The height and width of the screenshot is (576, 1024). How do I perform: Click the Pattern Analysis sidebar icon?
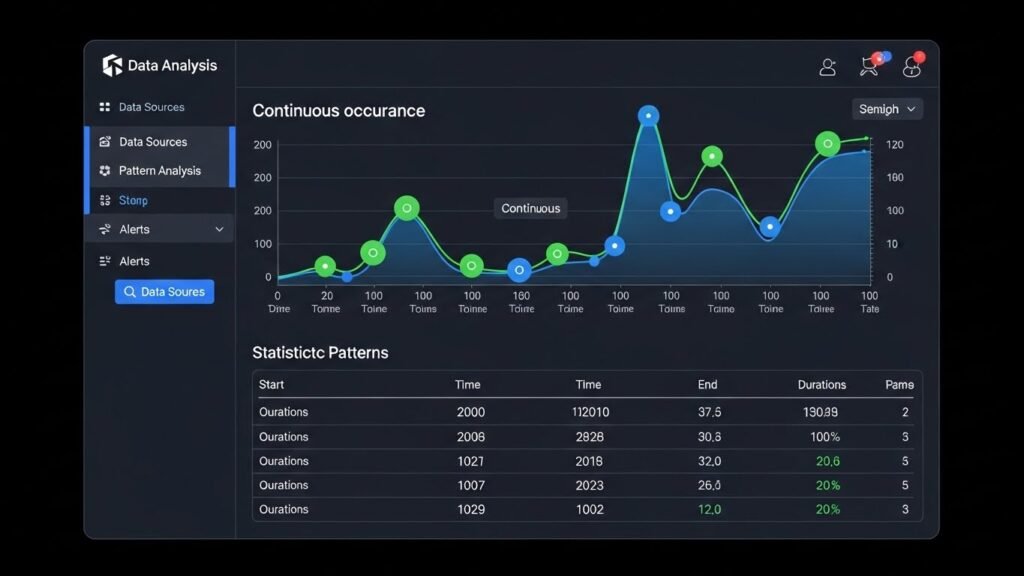pos(105,171)
